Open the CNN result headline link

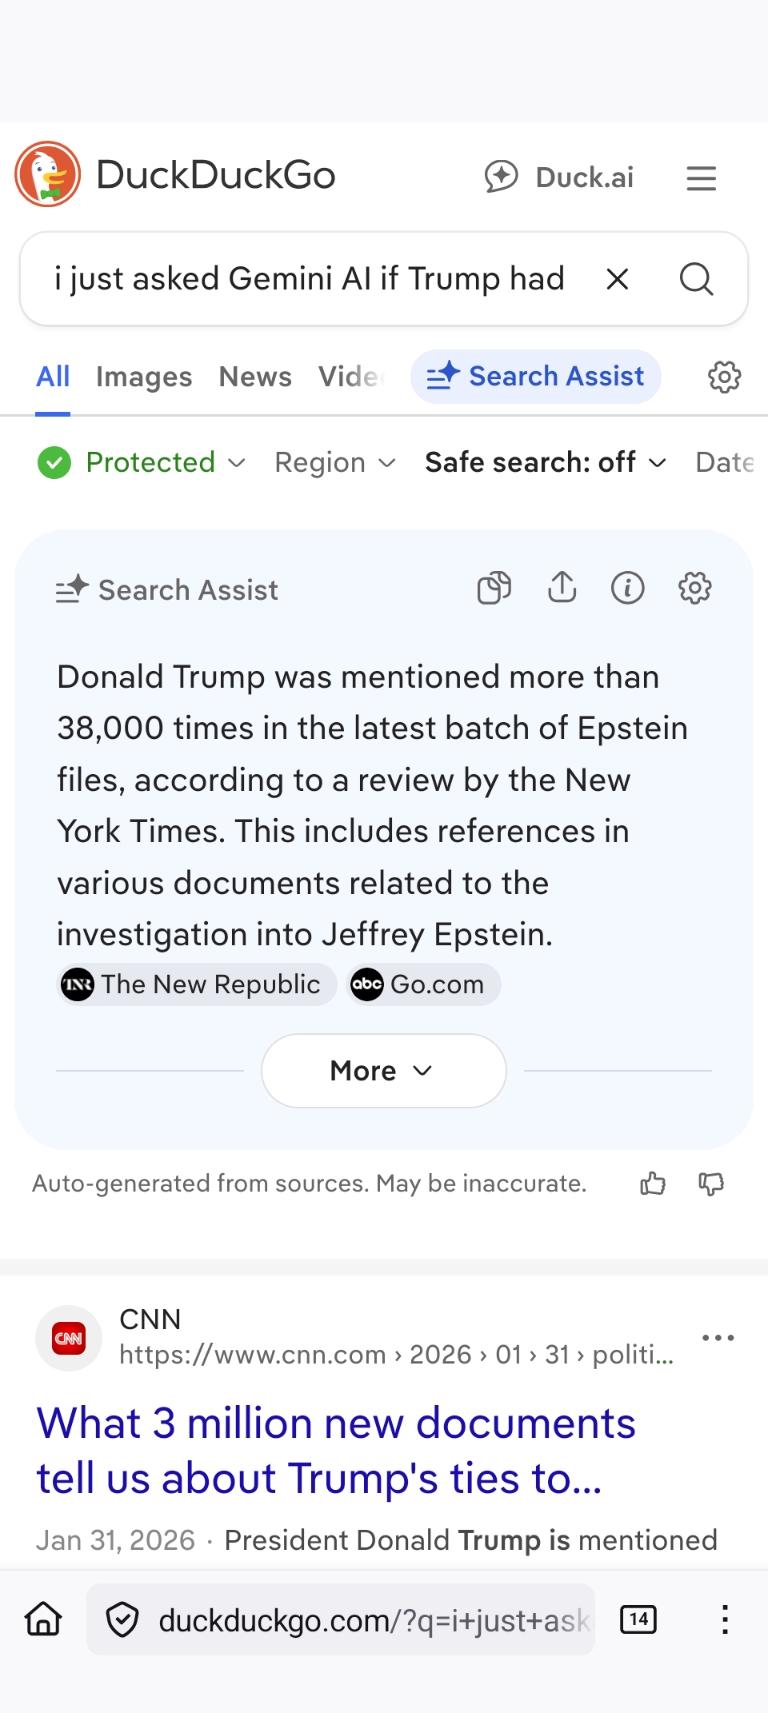click(x=336, y=1450)
